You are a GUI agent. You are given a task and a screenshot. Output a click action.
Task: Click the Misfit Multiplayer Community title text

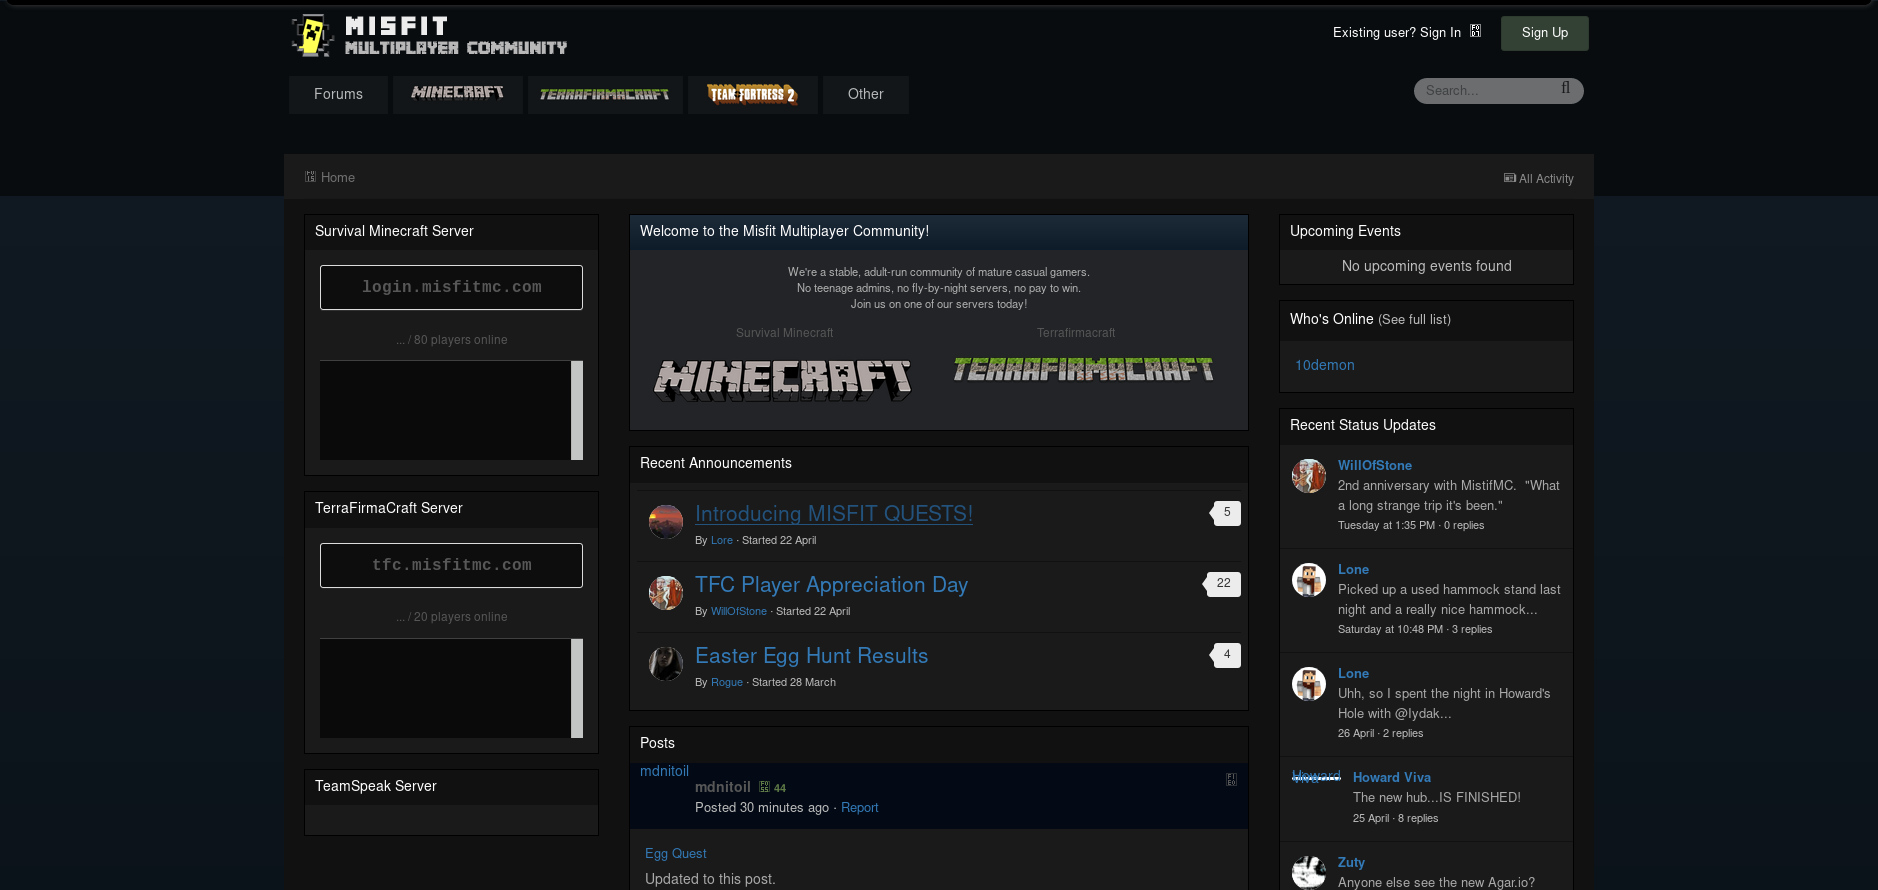[x=456, y=36]
